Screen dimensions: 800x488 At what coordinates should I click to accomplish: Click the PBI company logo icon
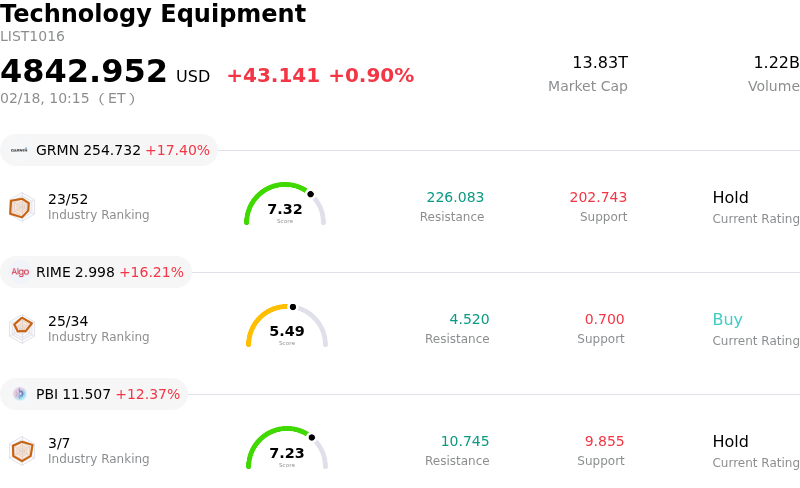pos(19,394)
